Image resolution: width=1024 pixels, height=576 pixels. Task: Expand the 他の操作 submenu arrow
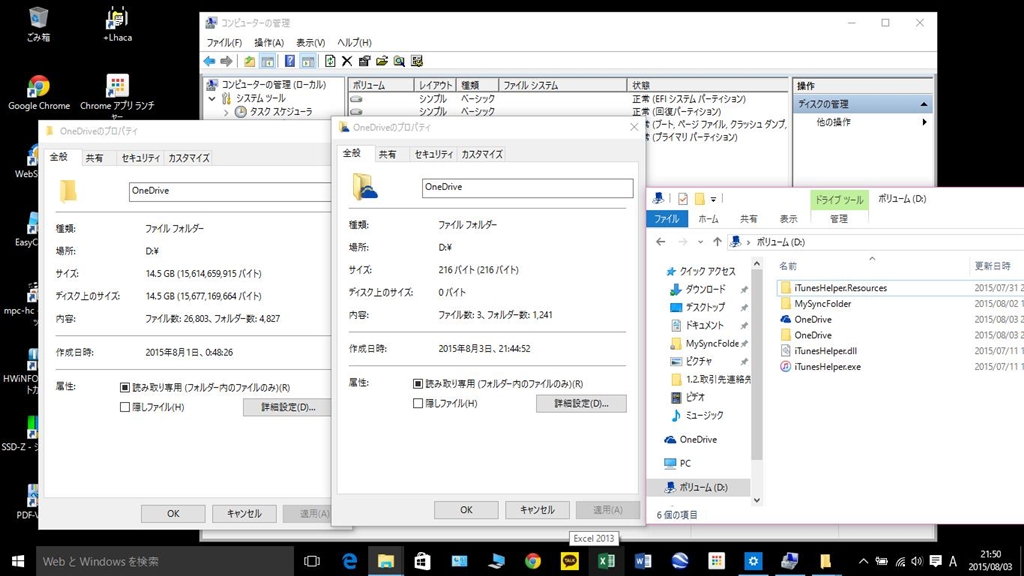tap(924, 122)
